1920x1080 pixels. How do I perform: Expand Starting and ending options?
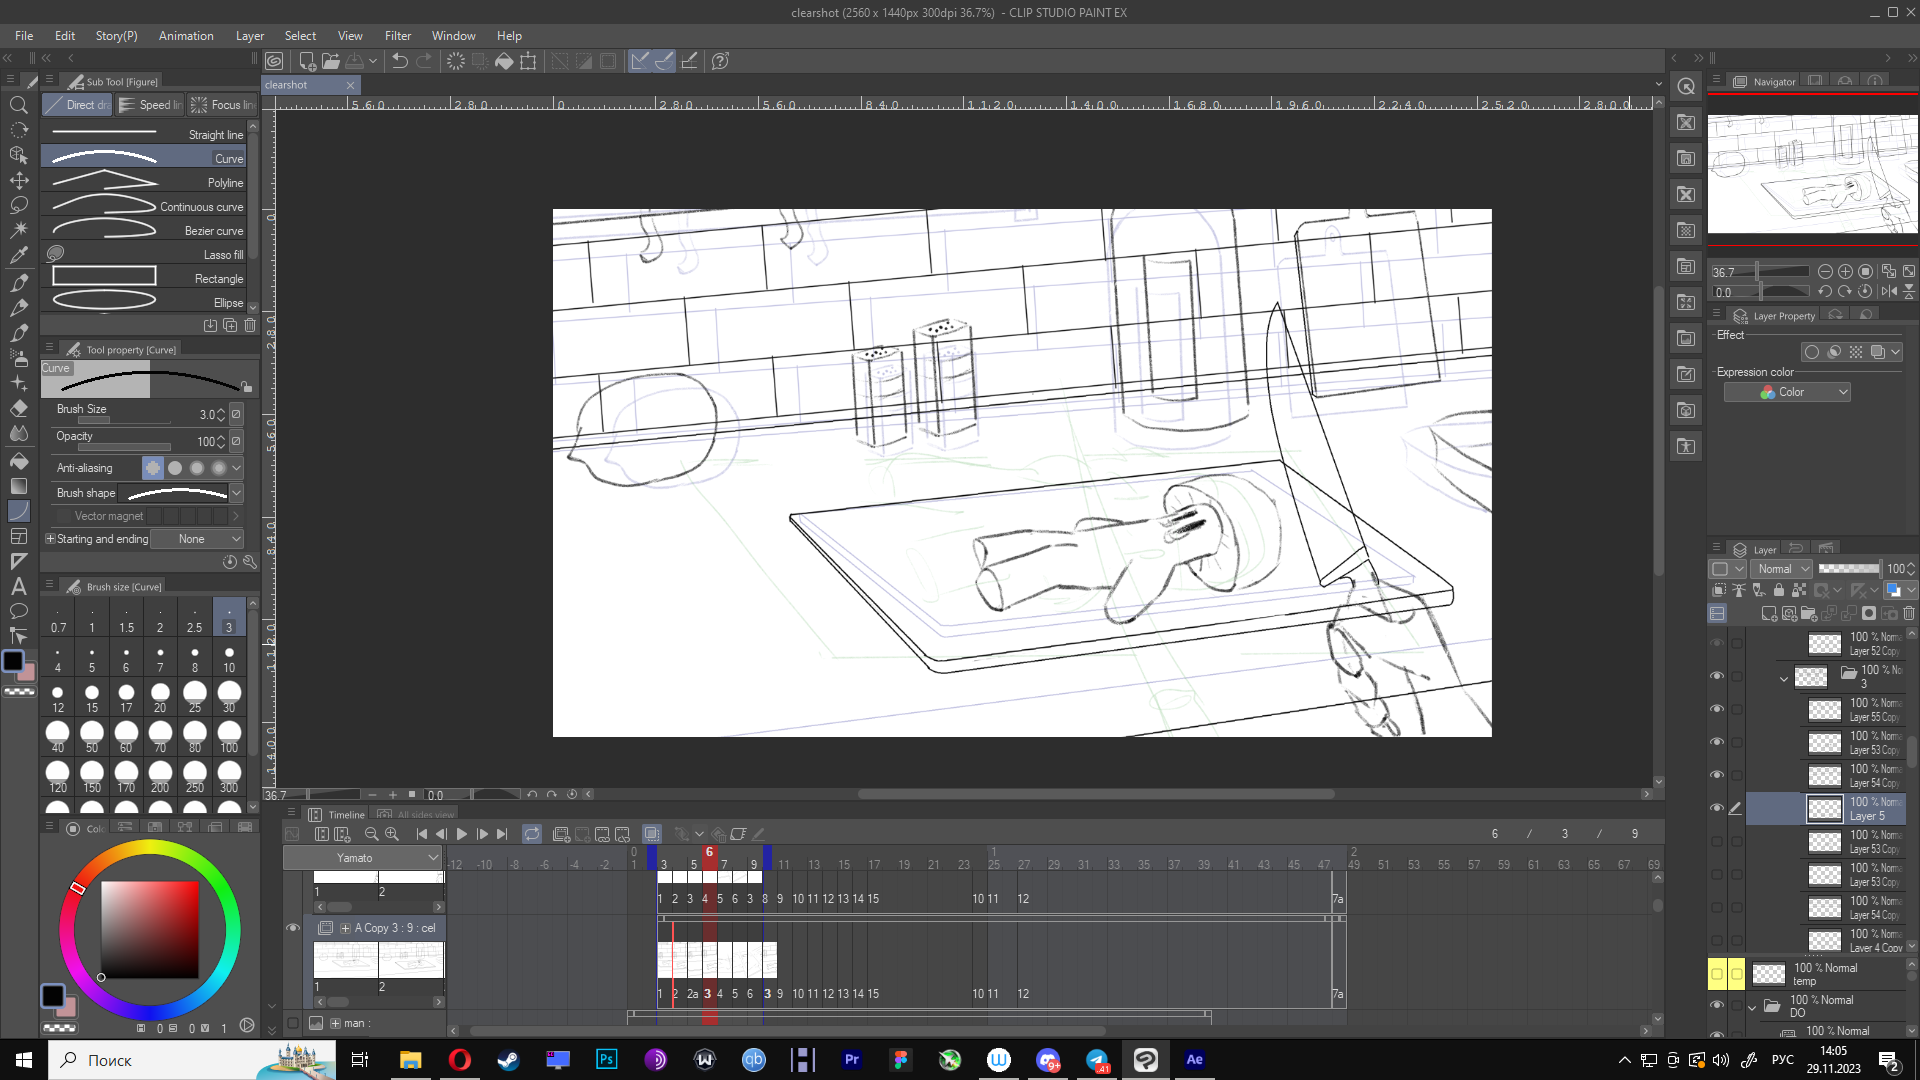click(x=50, y=539)
